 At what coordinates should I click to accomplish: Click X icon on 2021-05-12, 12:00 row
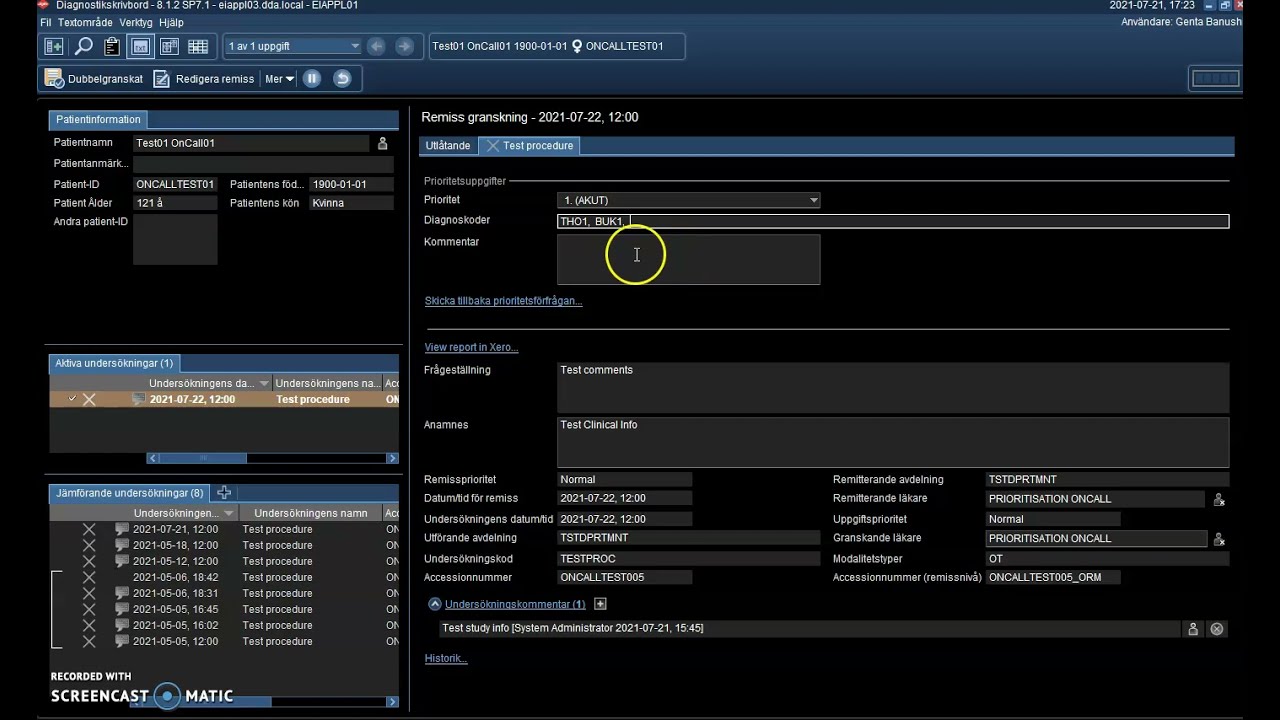point(89,561)
